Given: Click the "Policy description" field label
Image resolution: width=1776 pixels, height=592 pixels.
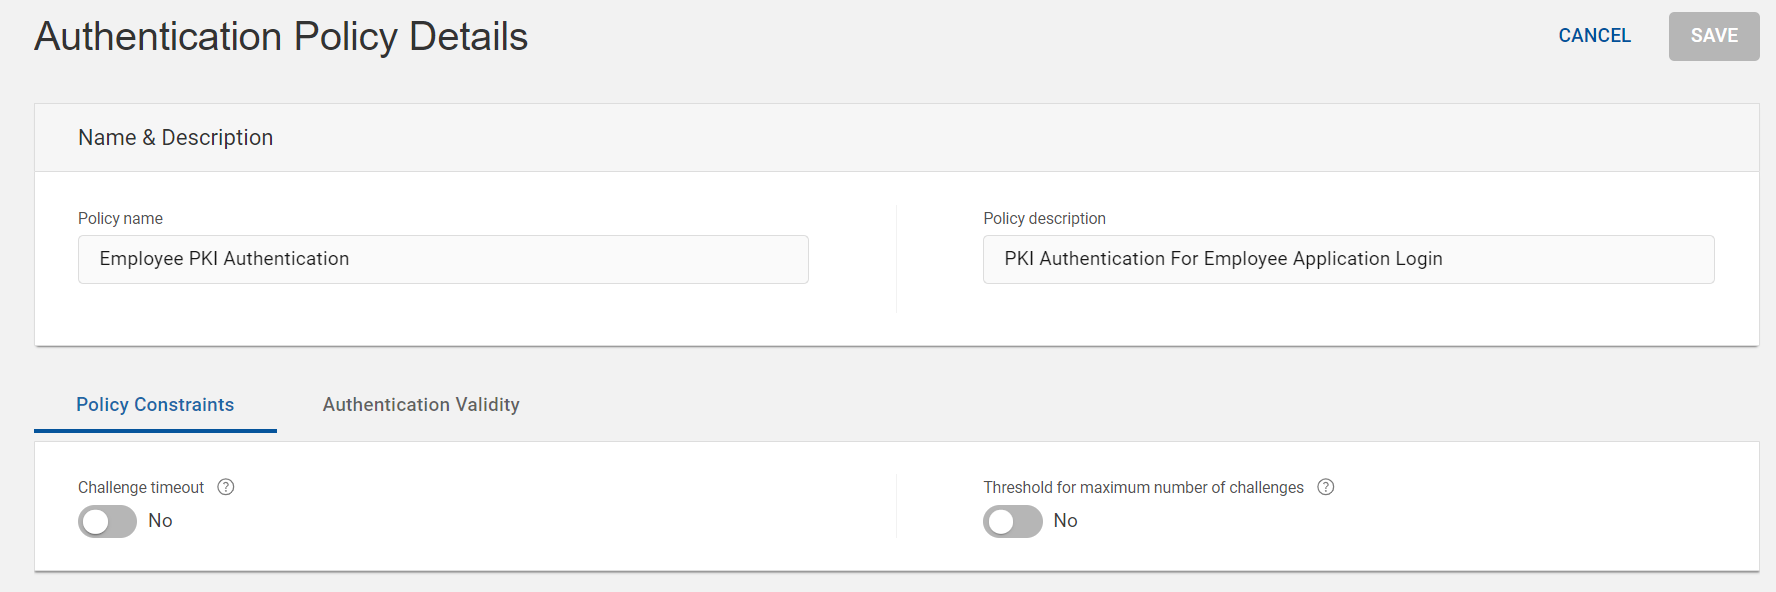Looking at the screenshot, I should point(1044,219).
